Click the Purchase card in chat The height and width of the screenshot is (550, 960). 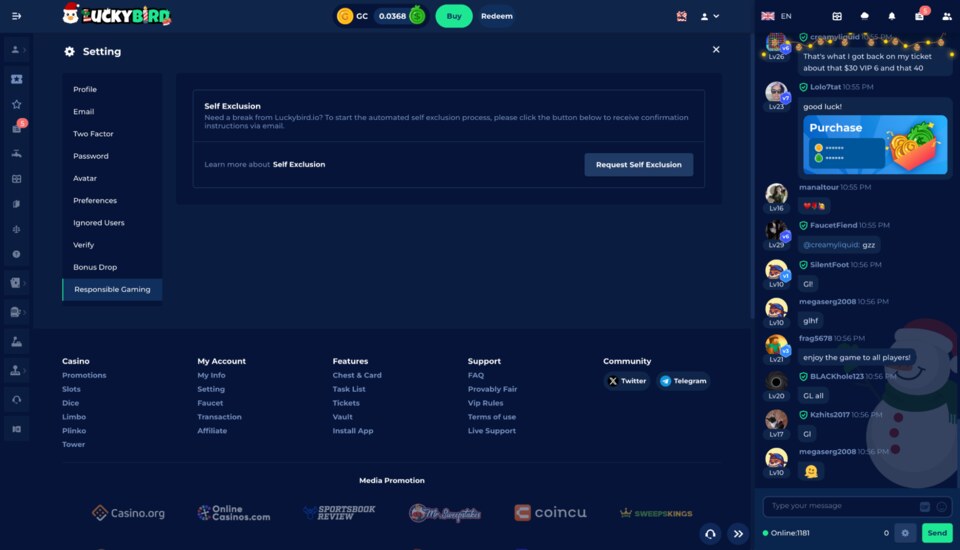875,145
